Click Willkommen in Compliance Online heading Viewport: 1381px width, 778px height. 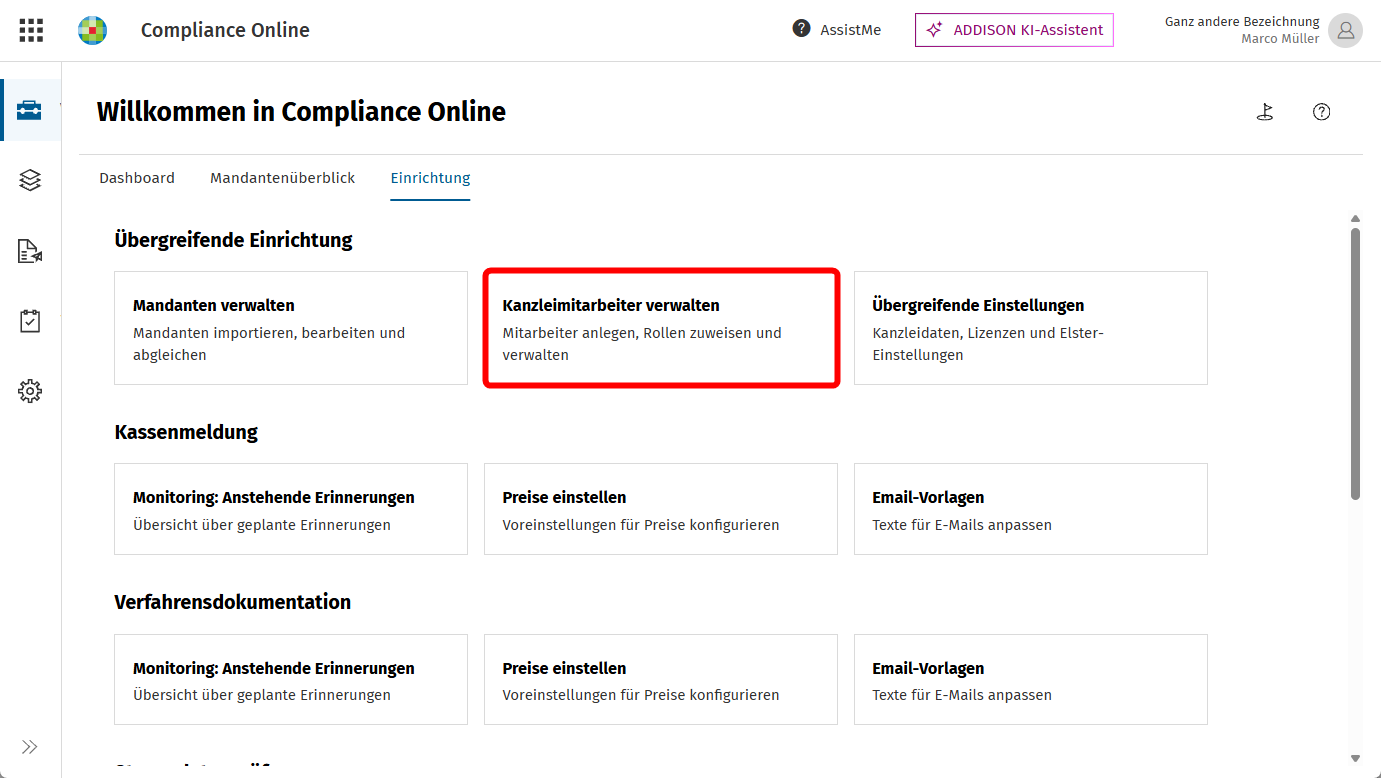coord(301,111)
